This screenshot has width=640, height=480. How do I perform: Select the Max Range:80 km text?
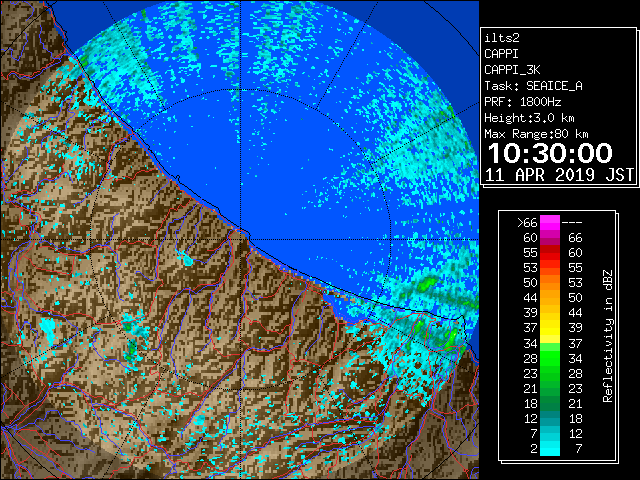[536, 134]
